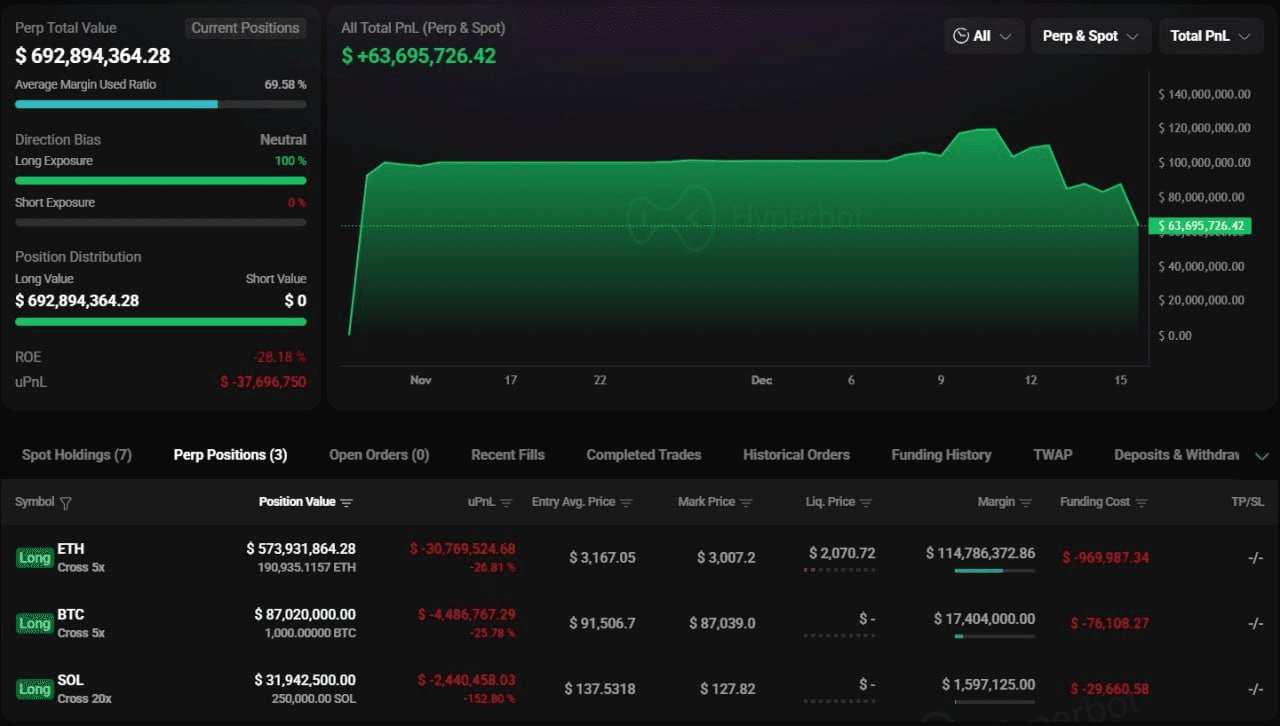Click Entry Avg. Price sort icon
Viewport: 1280px width, 726px height.
click(x=626, y=503)
